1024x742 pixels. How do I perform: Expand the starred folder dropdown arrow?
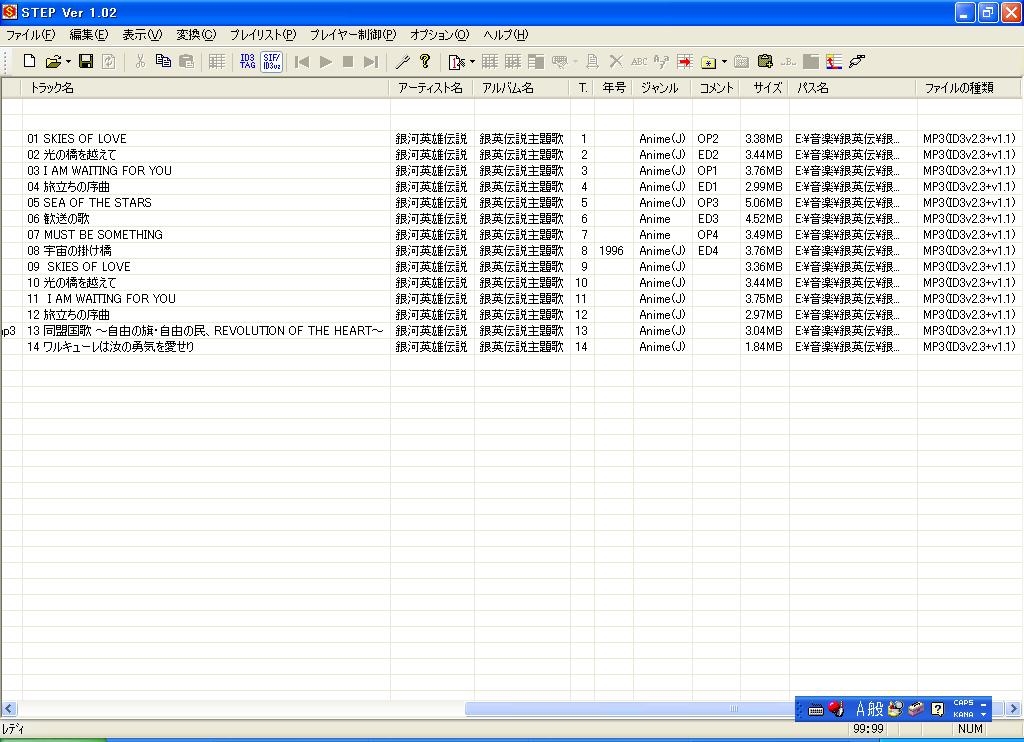click(x=724, y=62)
